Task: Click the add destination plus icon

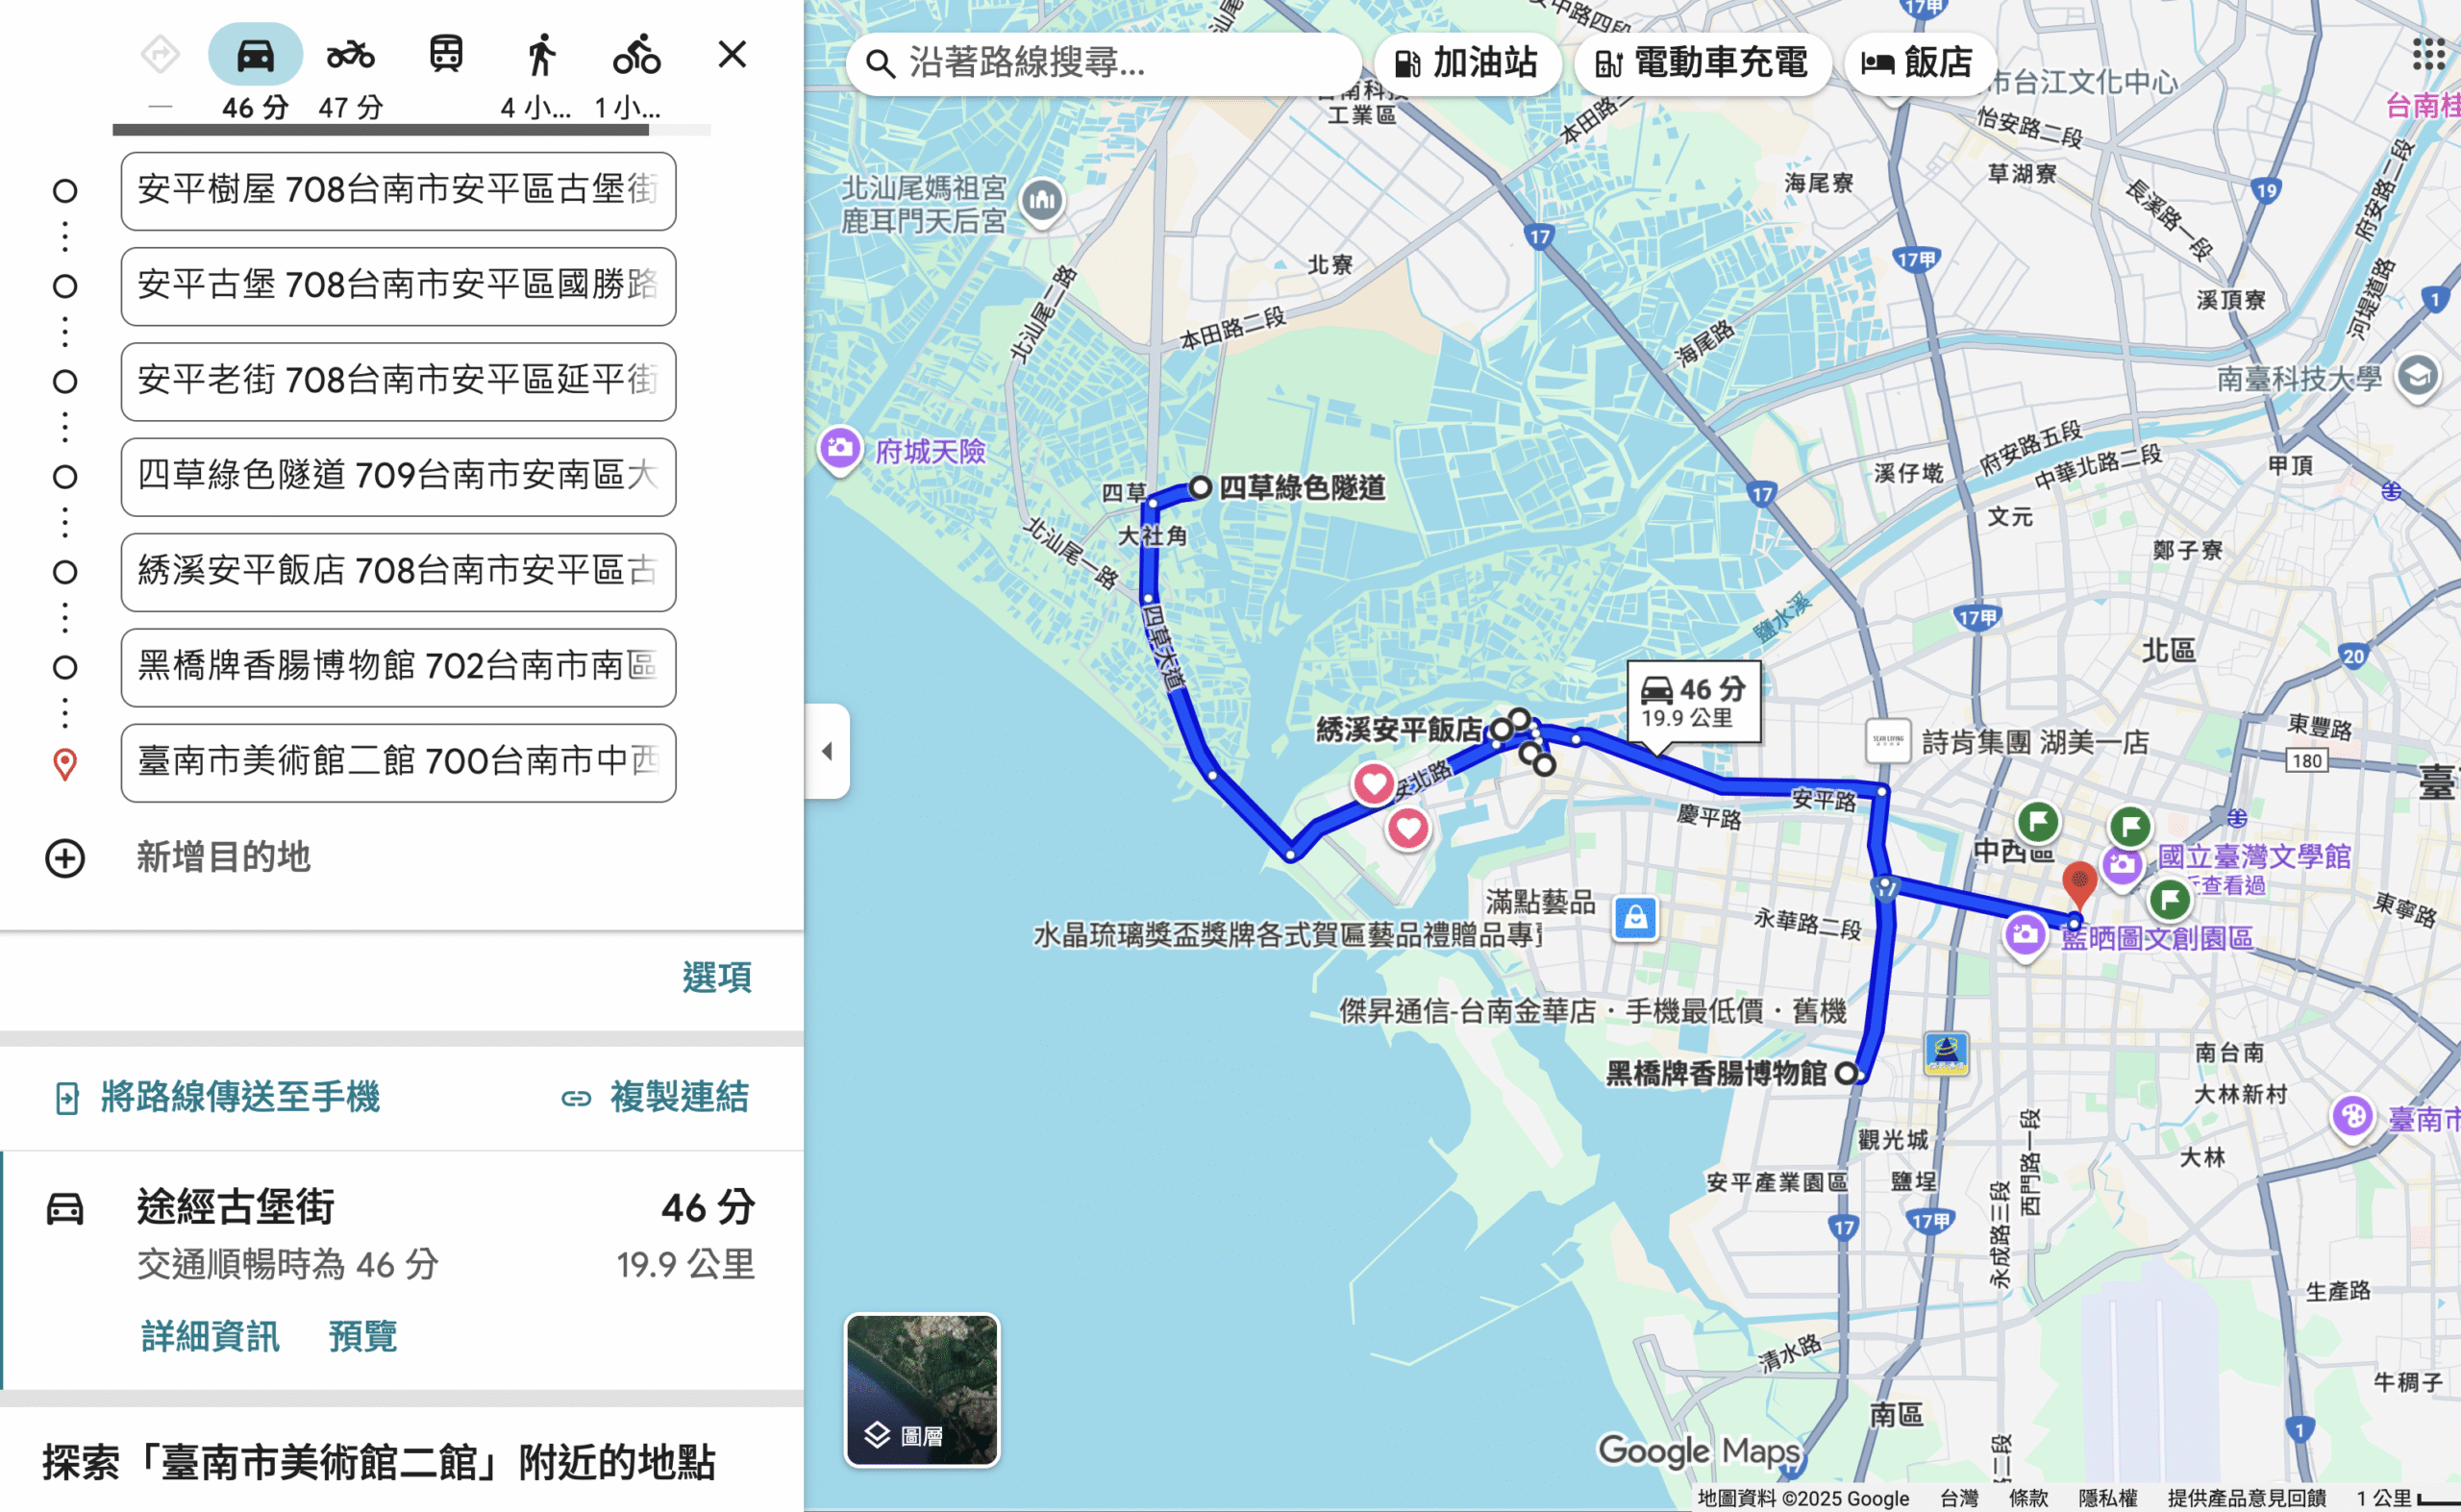Action: click(65, 858)
